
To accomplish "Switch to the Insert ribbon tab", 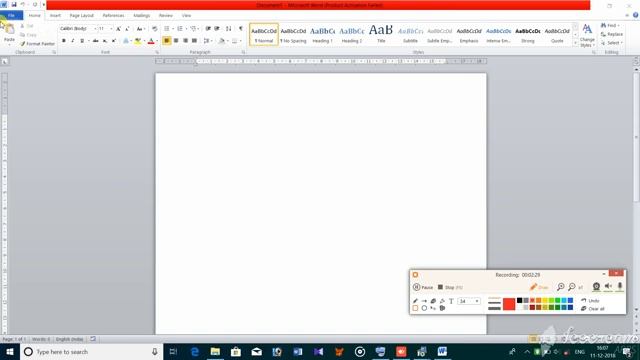I will click(x=55, y=16).
